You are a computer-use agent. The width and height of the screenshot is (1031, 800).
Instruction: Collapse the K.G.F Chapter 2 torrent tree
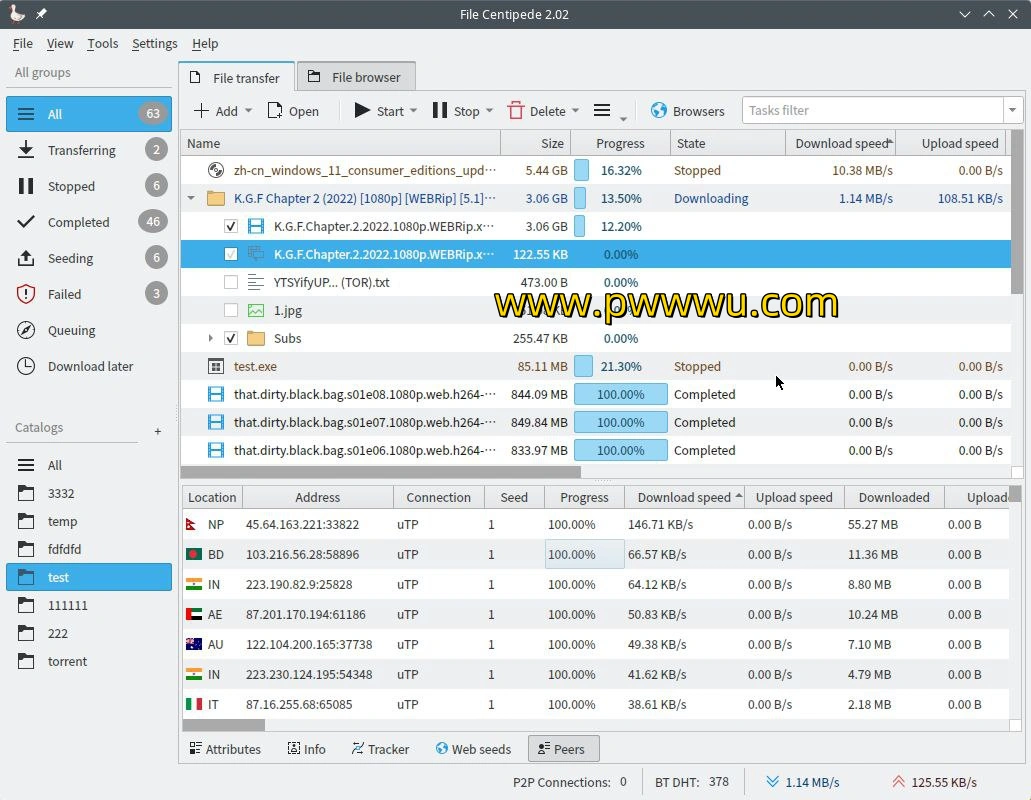(191, 198)
